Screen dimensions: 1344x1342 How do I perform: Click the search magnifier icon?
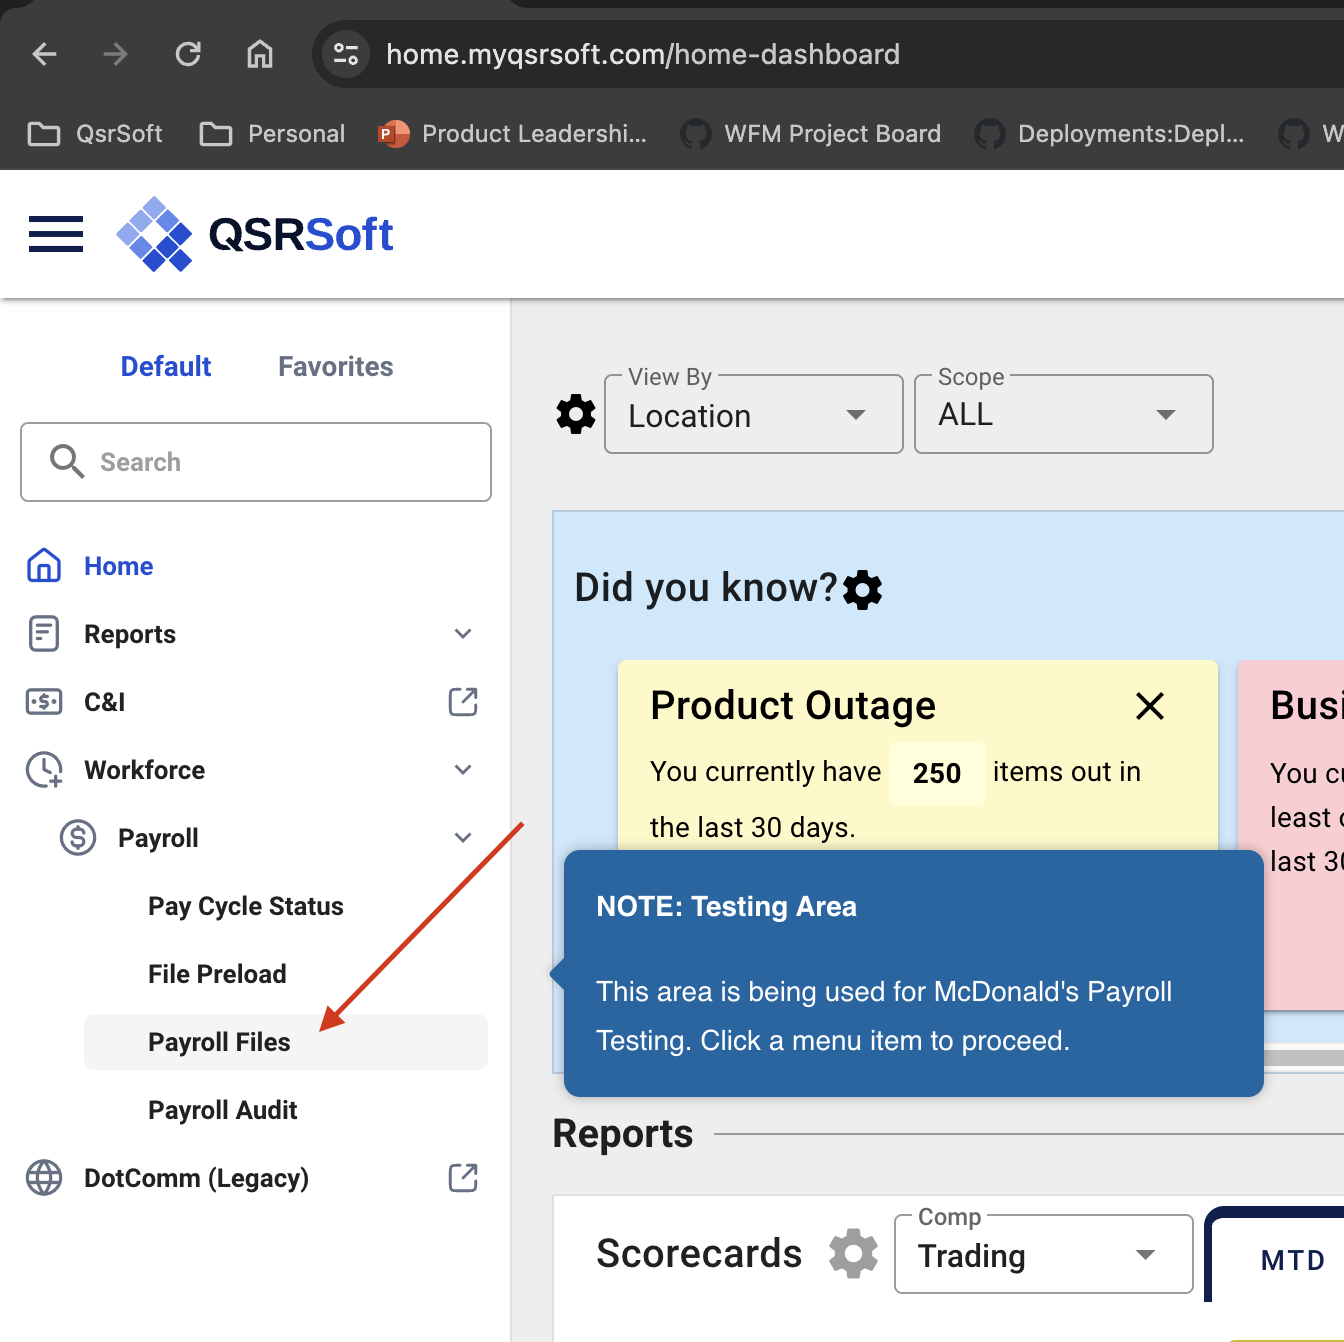coord(67,462)
